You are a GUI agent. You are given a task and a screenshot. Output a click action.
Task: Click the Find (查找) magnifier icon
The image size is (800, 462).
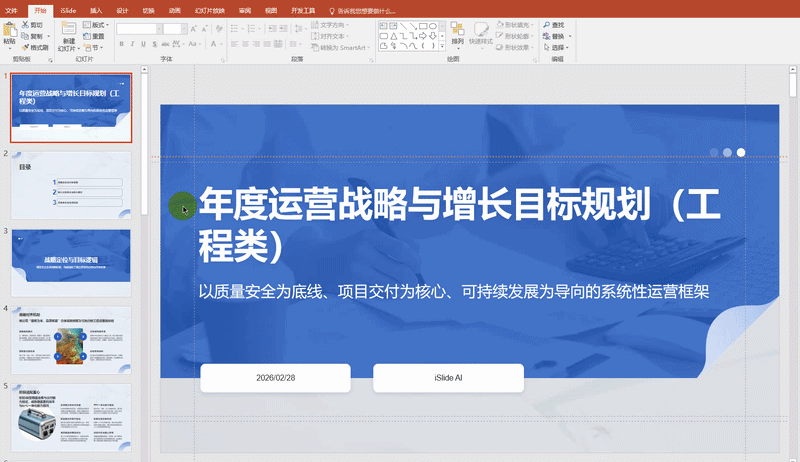[546, 25]
